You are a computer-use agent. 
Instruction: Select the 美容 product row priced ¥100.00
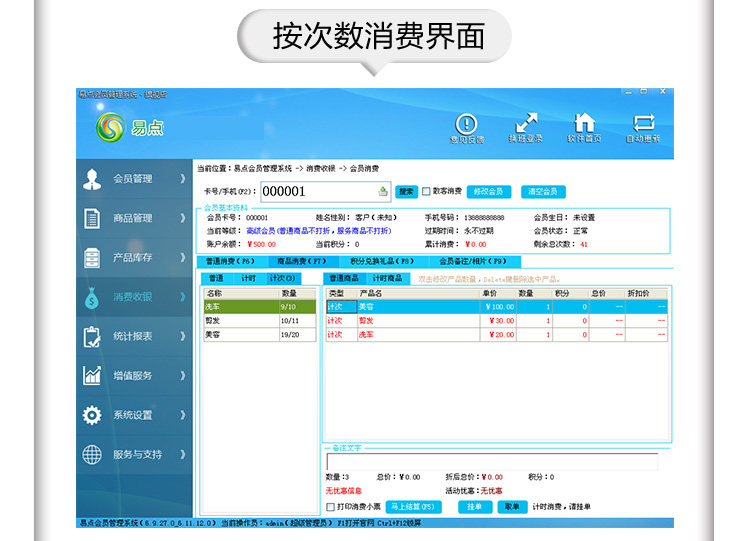click(x=496, y=307)
